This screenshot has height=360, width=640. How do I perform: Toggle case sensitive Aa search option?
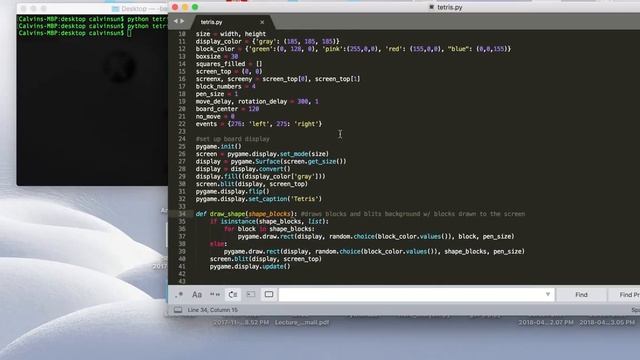coord(197,294)
